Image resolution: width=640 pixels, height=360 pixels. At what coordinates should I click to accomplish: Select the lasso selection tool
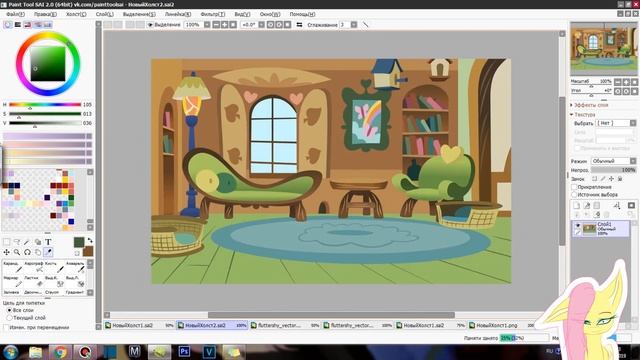(x=17, y=242)
